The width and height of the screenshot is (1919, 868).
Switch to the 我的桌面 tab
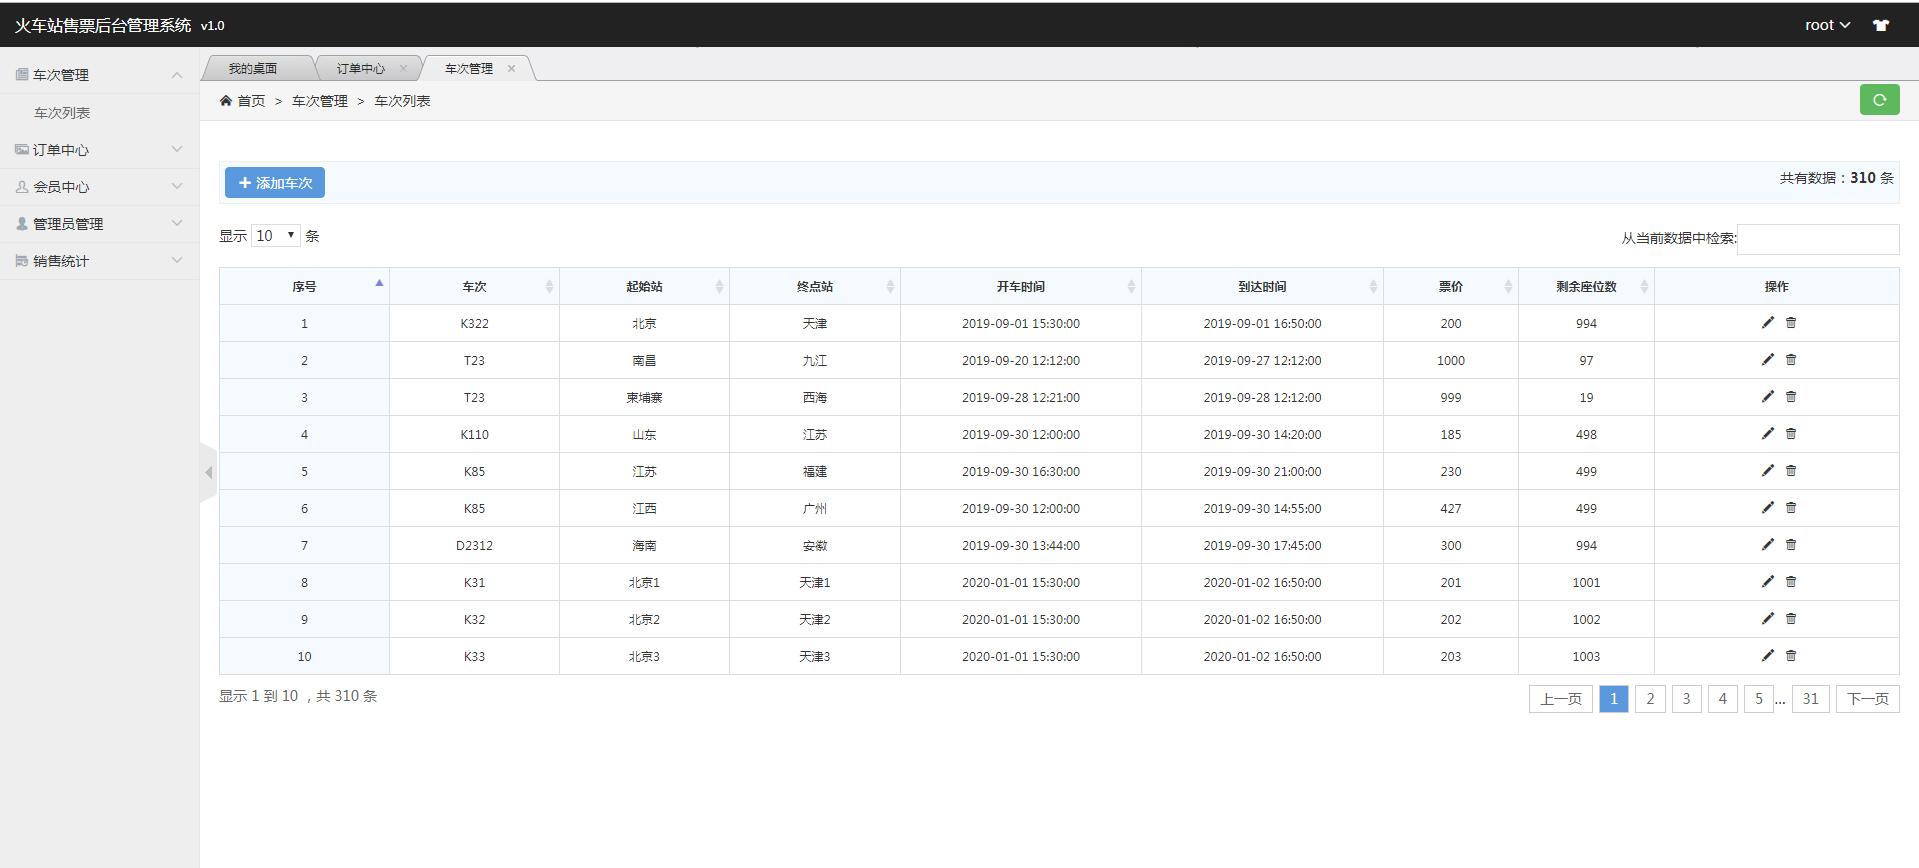[x=253, y=68]
